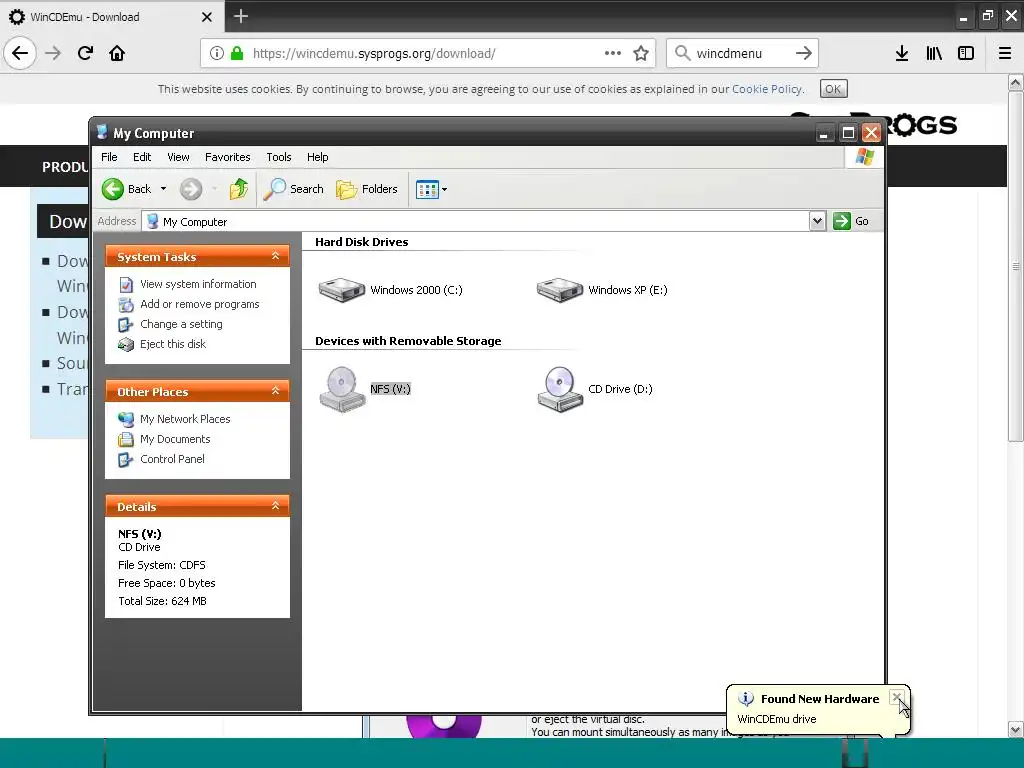
Task: Click Change a setting
Action: 181,324
